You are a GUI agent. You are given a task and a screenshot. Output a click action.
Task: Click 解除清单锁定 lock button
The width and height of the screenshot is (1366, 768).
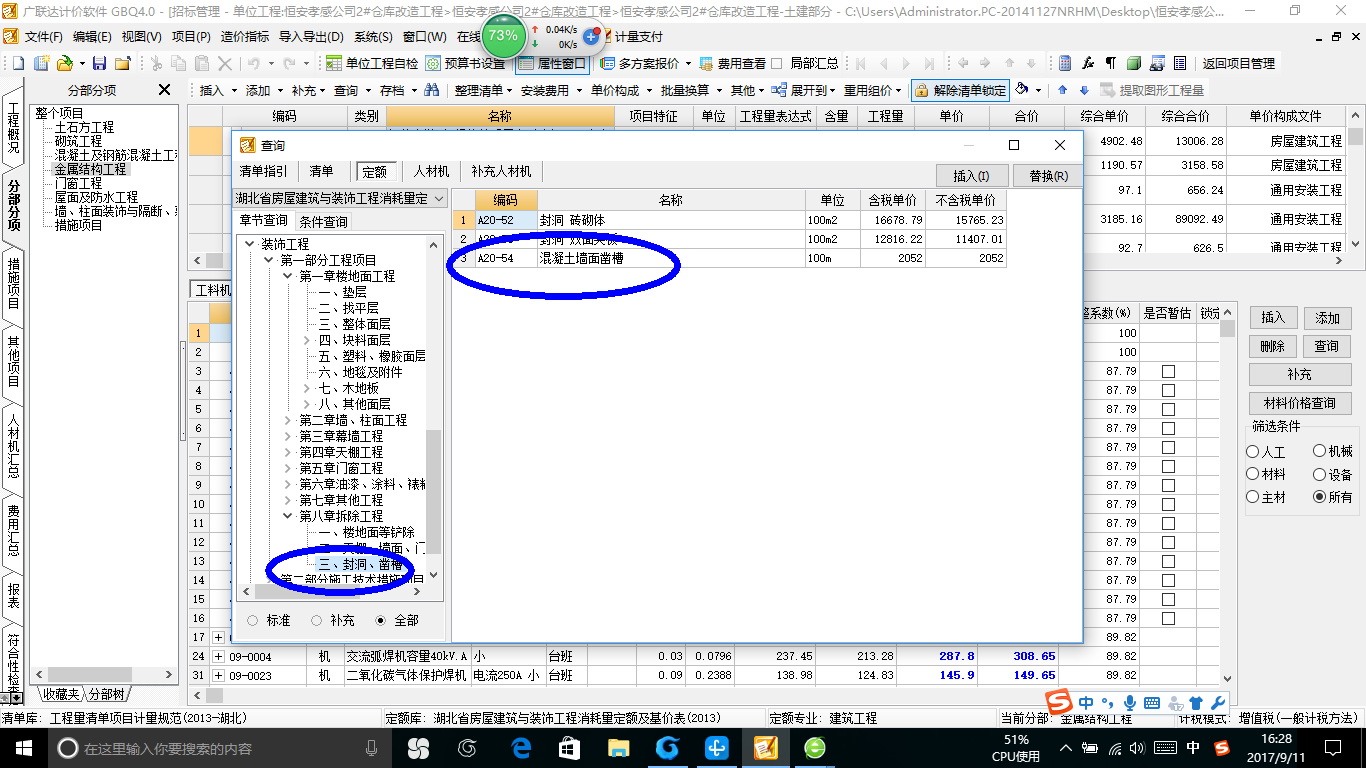tap(960, 90)
